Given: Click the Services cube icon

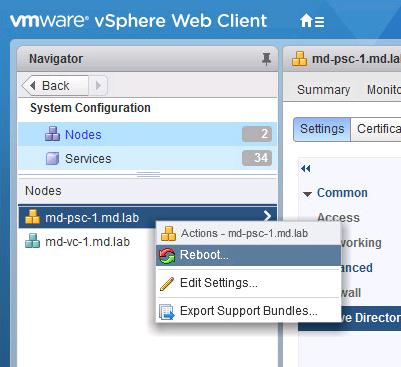Looking at the screenshot, I should 53,159.
